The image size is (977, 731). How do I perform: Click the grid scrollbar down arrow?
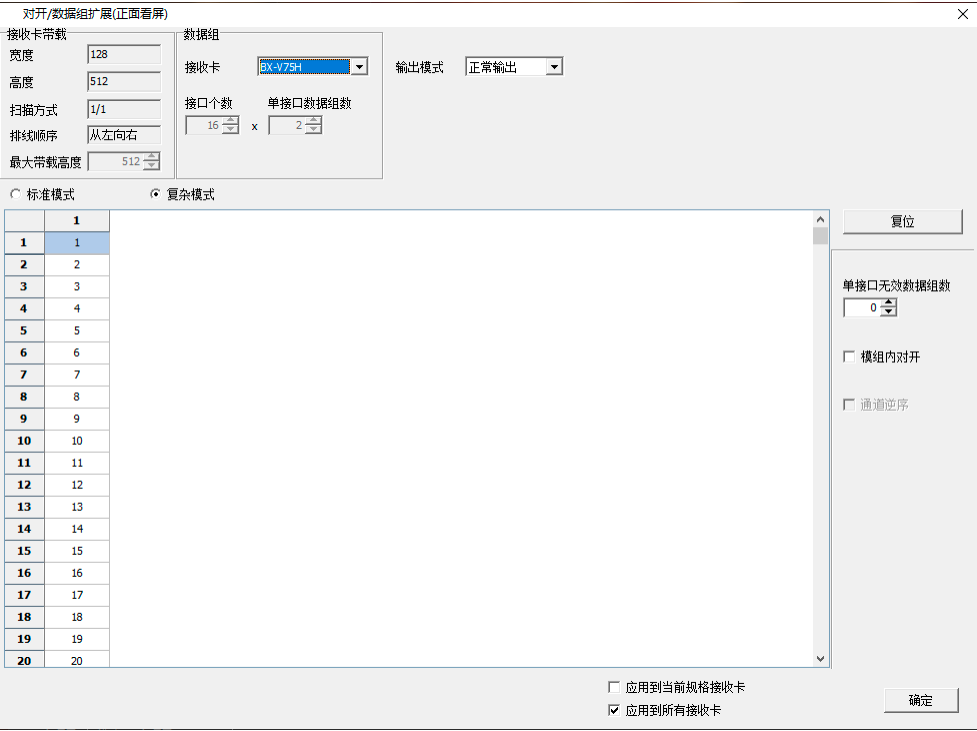820,658
